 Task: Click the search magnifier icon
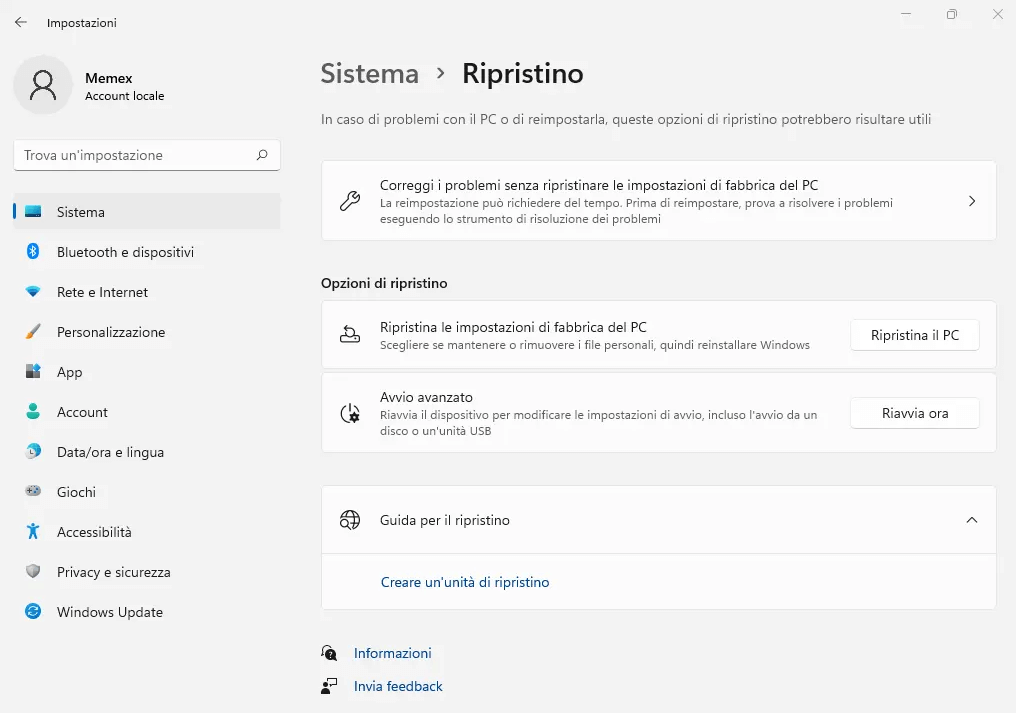coord(262,155)
